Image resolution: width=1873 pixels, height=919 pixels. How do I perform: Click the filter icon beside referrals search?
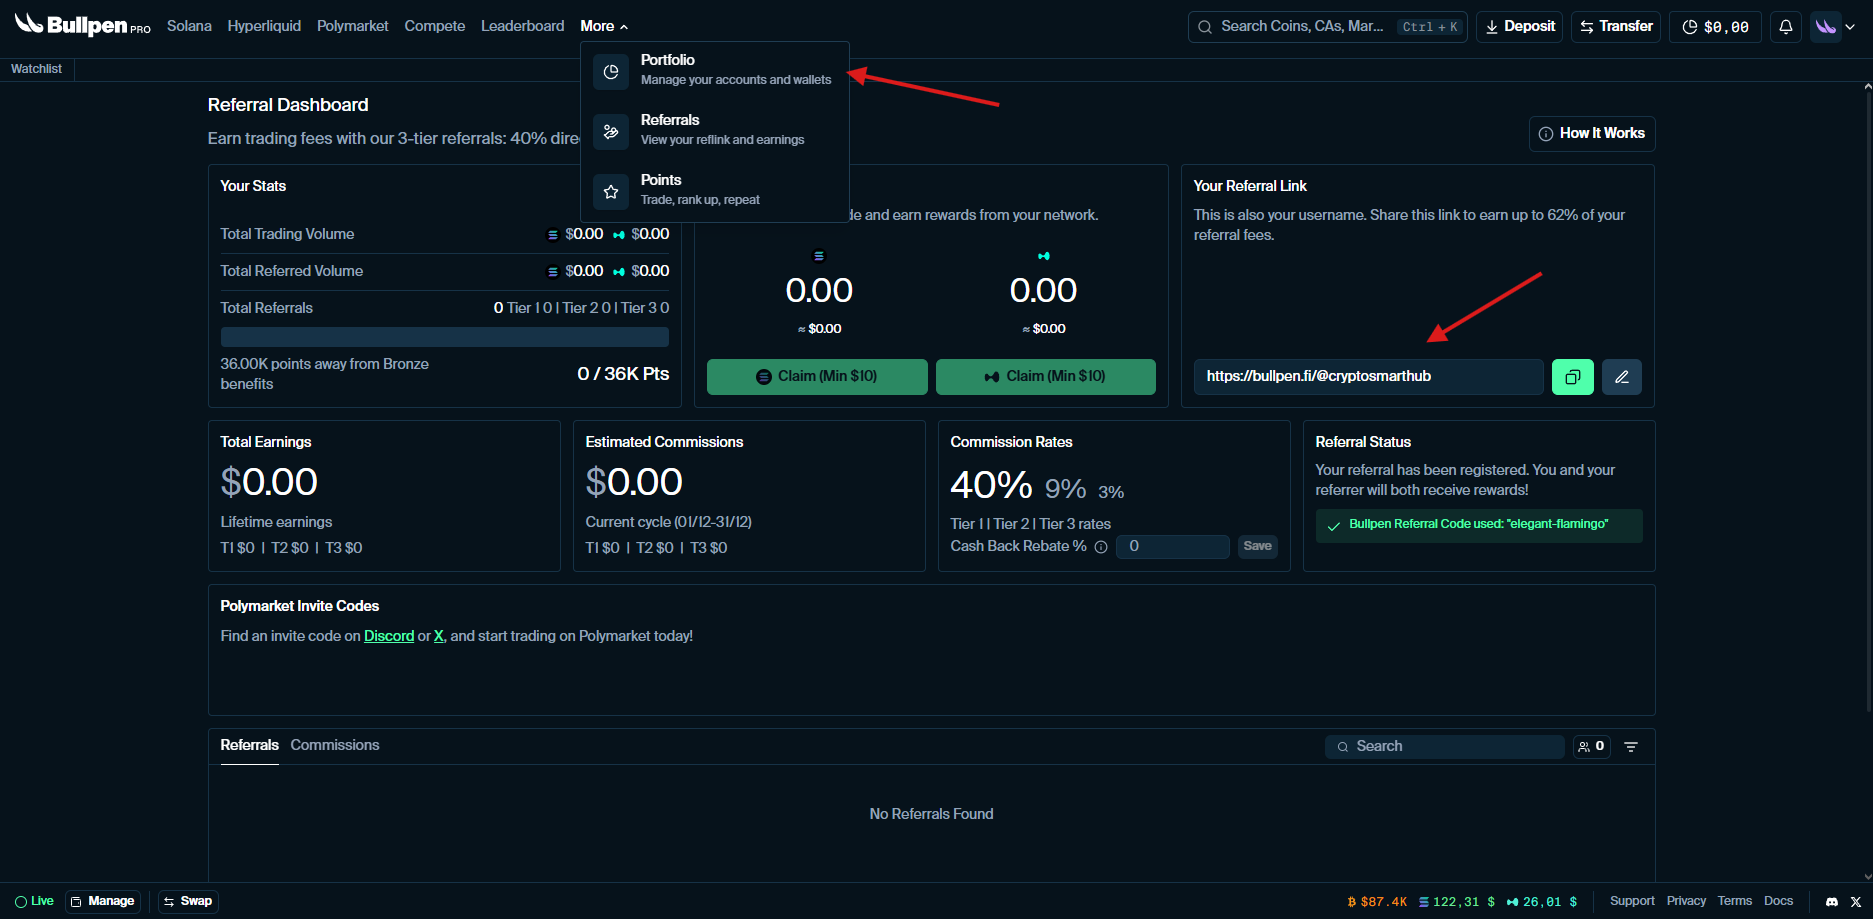pos(1631,747)
